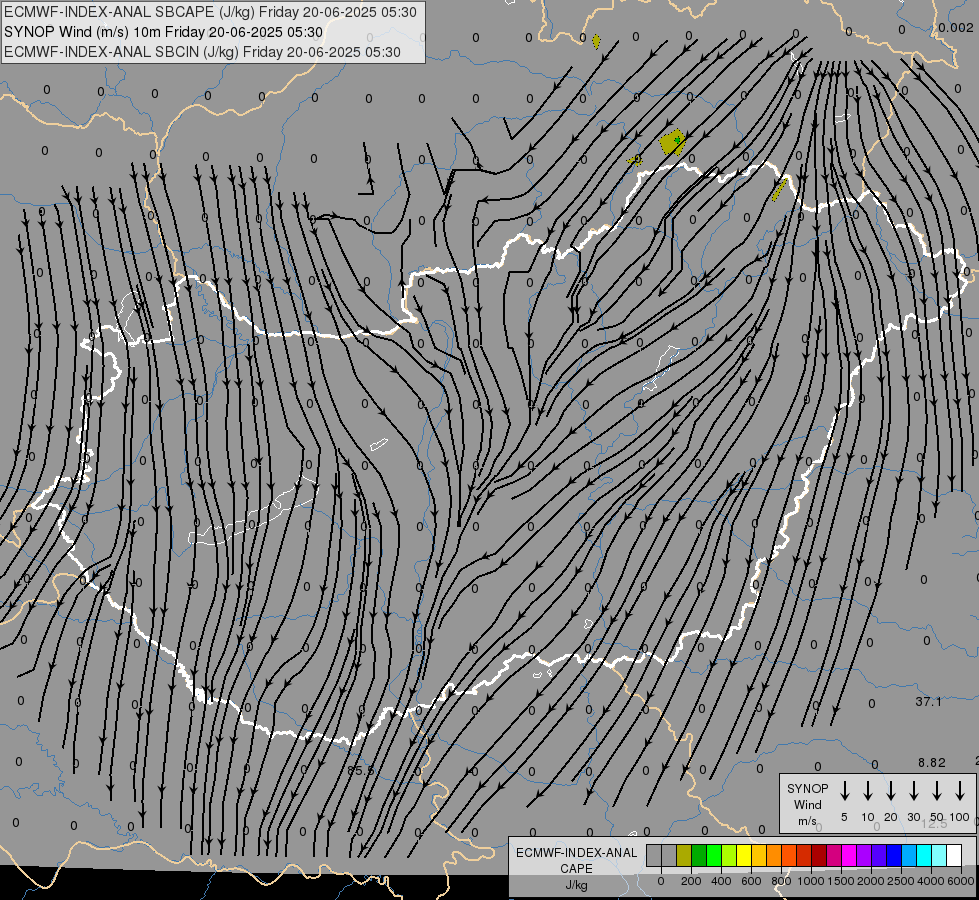Screen dimensions: 979x900
Task: Click the 800 tick label in CAPE legend
Action: [x=781, y=881]
